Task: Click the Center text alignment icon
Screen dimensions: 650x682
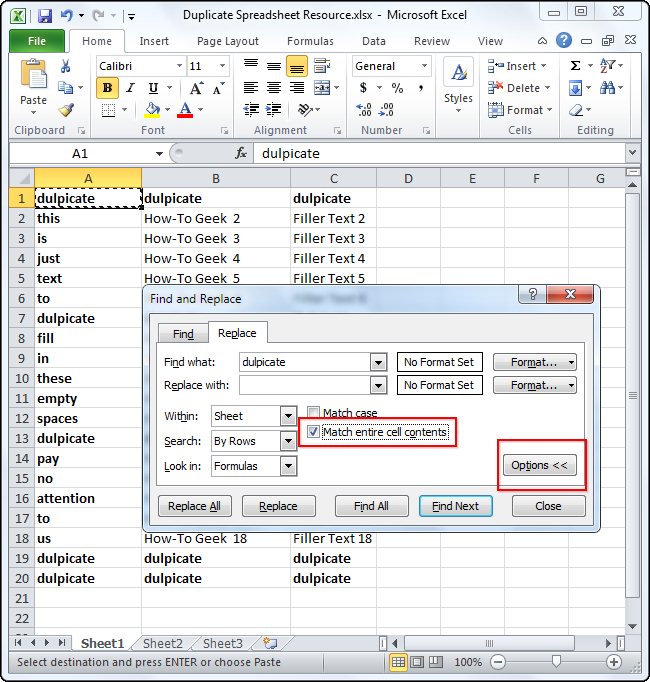Action: point(274,88)
